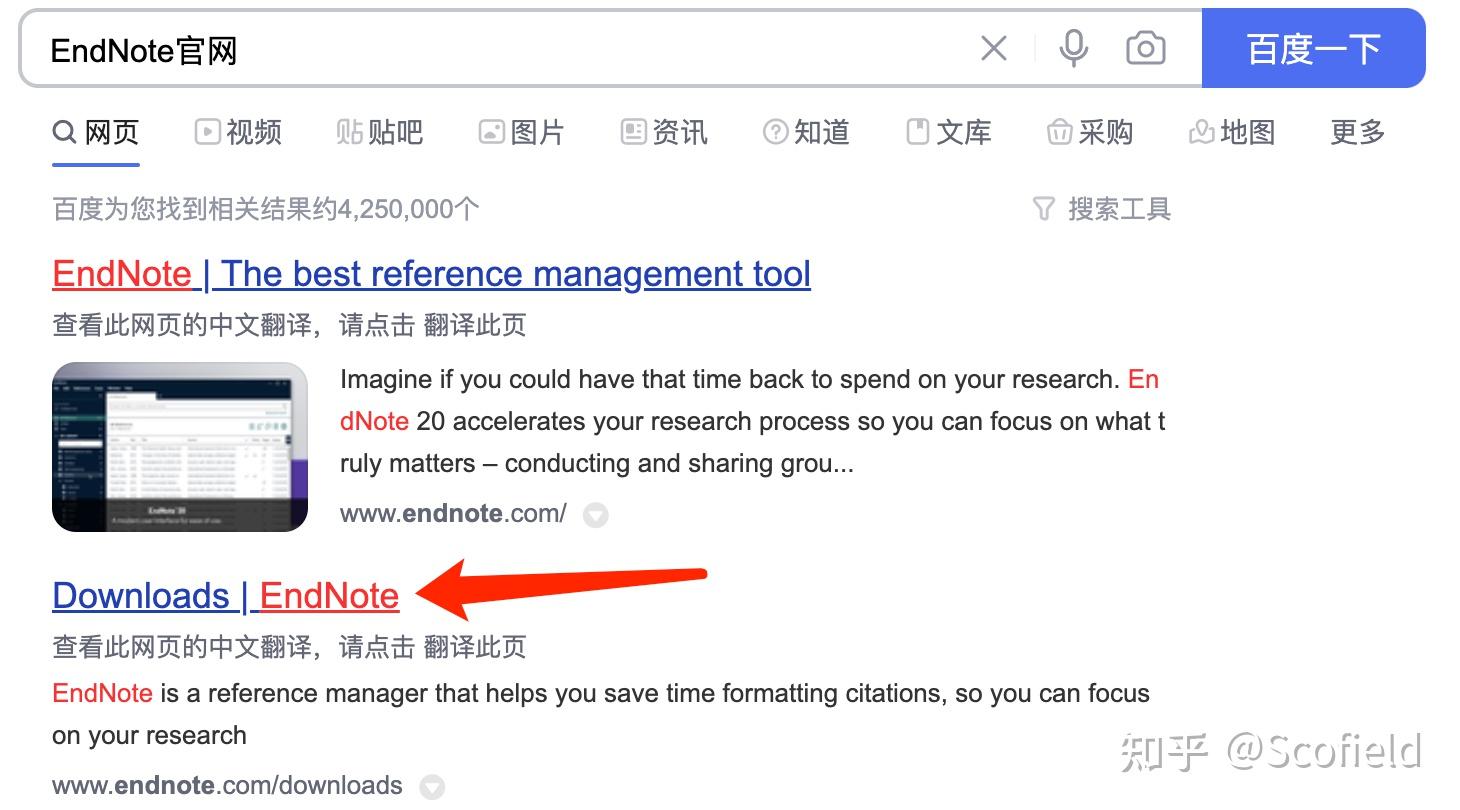Switch to the 图片 tab
The width and height of the screenshot is (1460, 810).
tap(522, 132)
